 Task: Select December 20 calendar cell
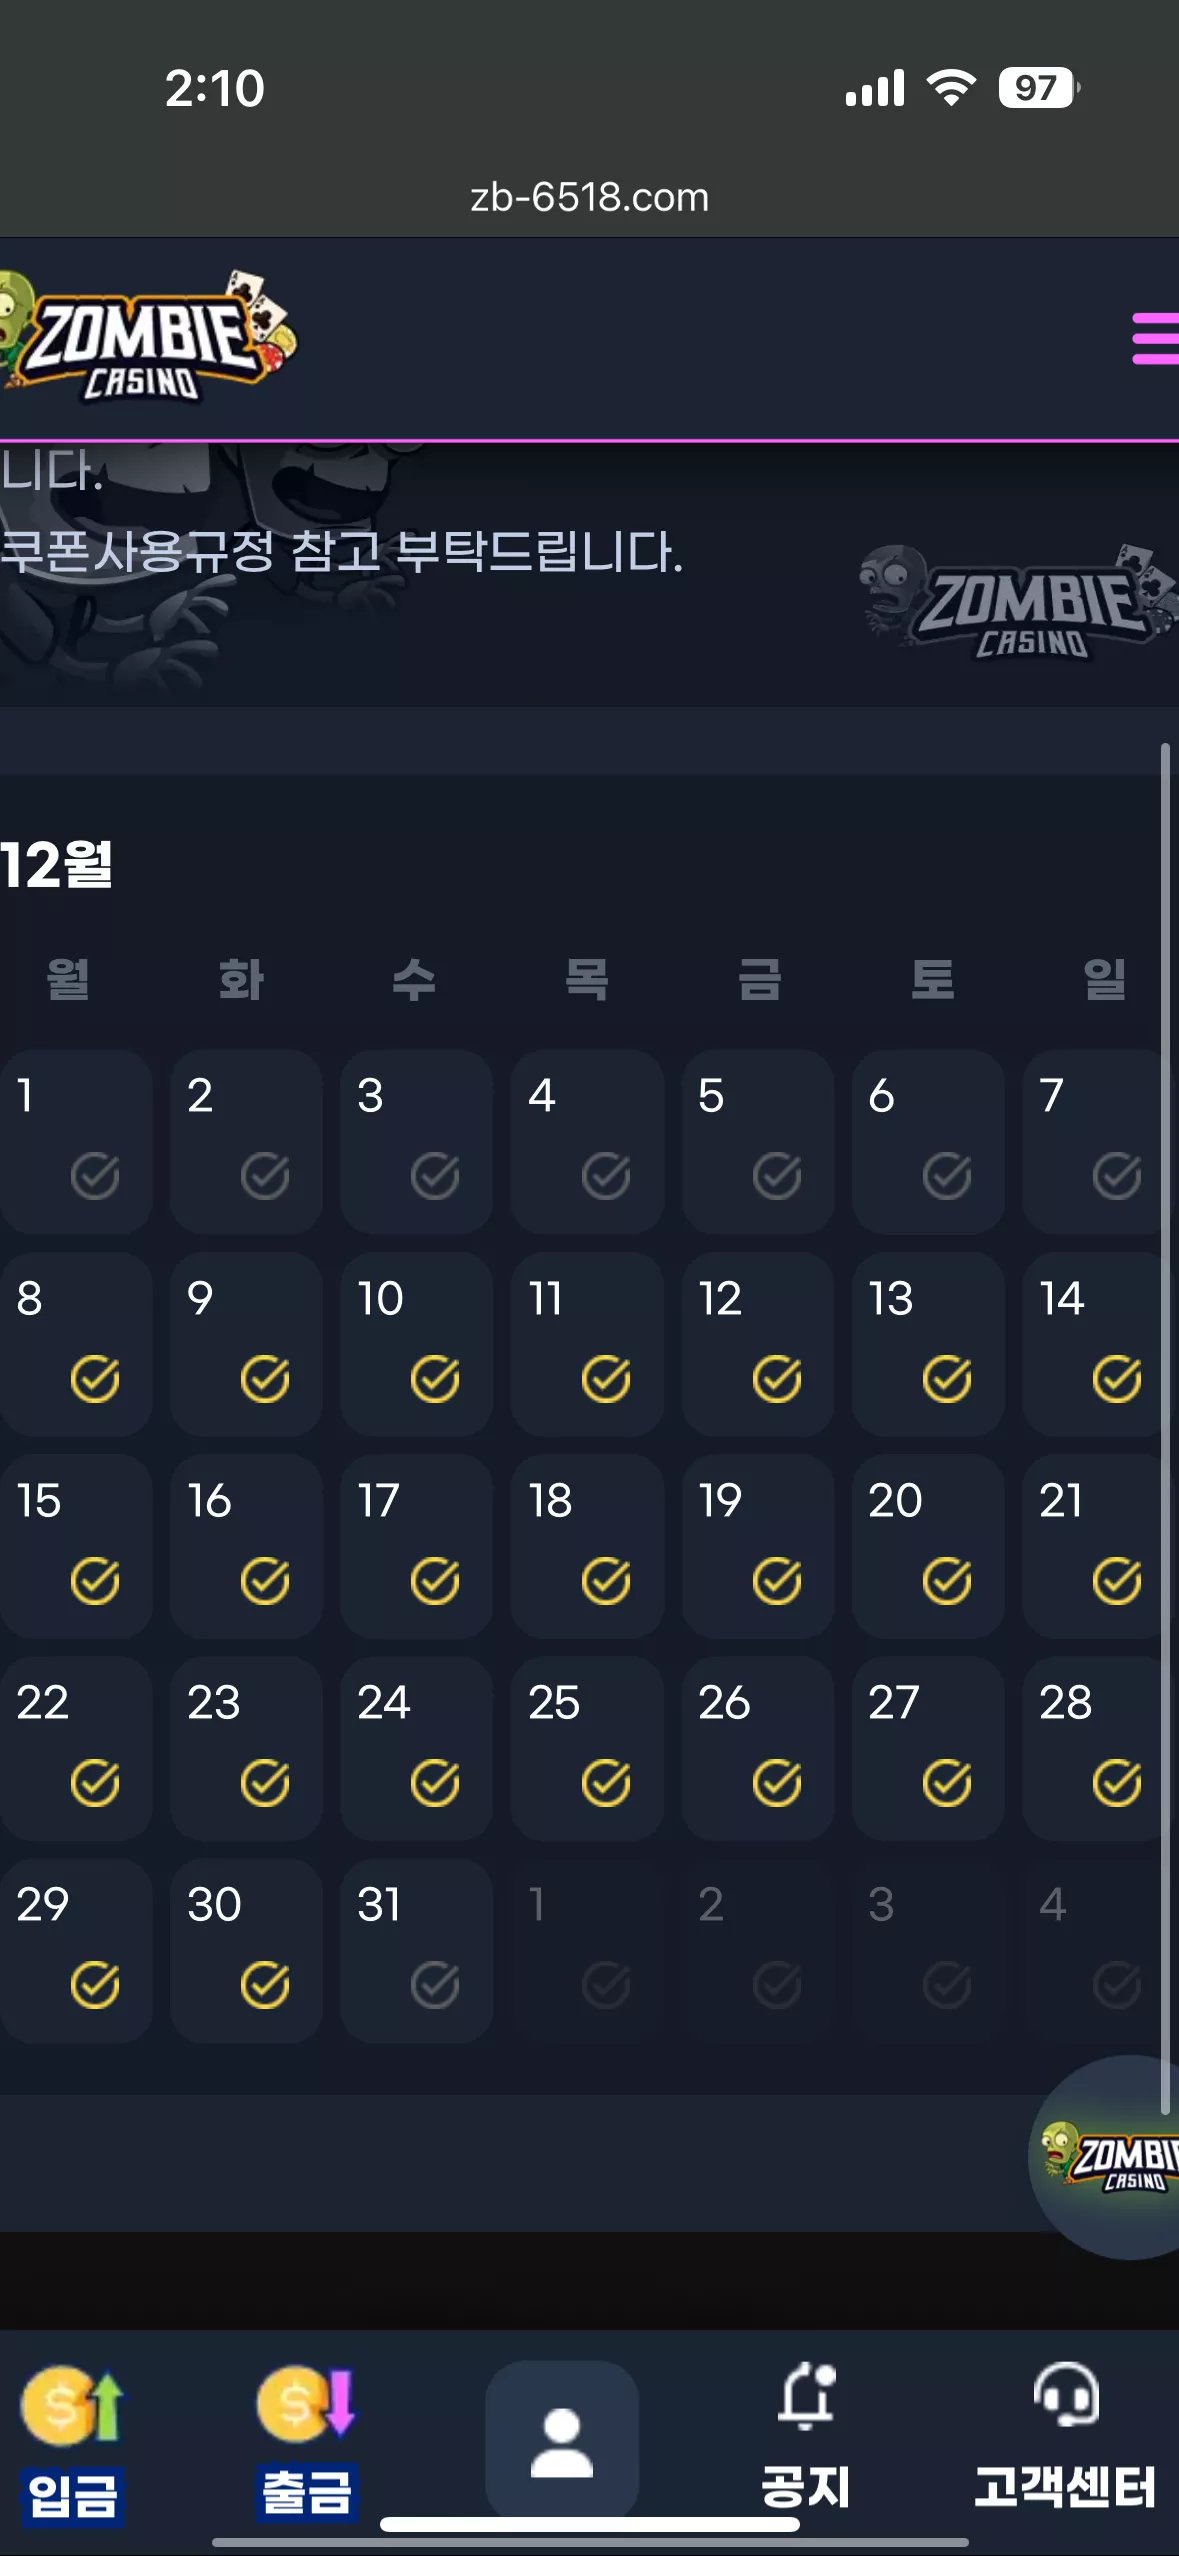click(928, 1546)
